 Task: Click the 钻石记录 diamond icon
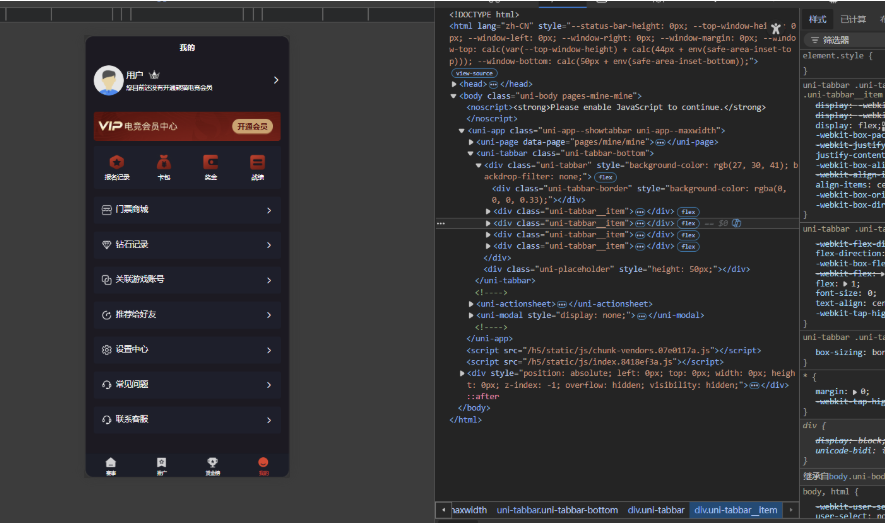pyautogui.click(x=107, y=245)
